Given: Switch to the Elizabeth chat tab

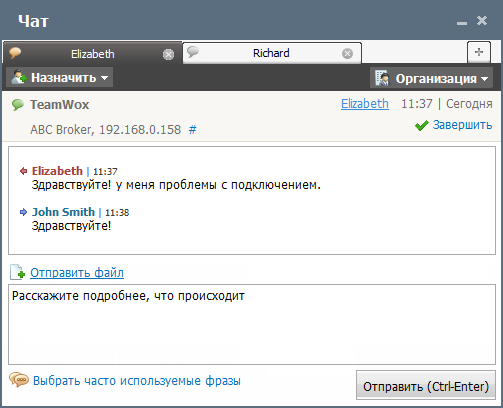Looking at the screenshot, I should tap(92, 54).
